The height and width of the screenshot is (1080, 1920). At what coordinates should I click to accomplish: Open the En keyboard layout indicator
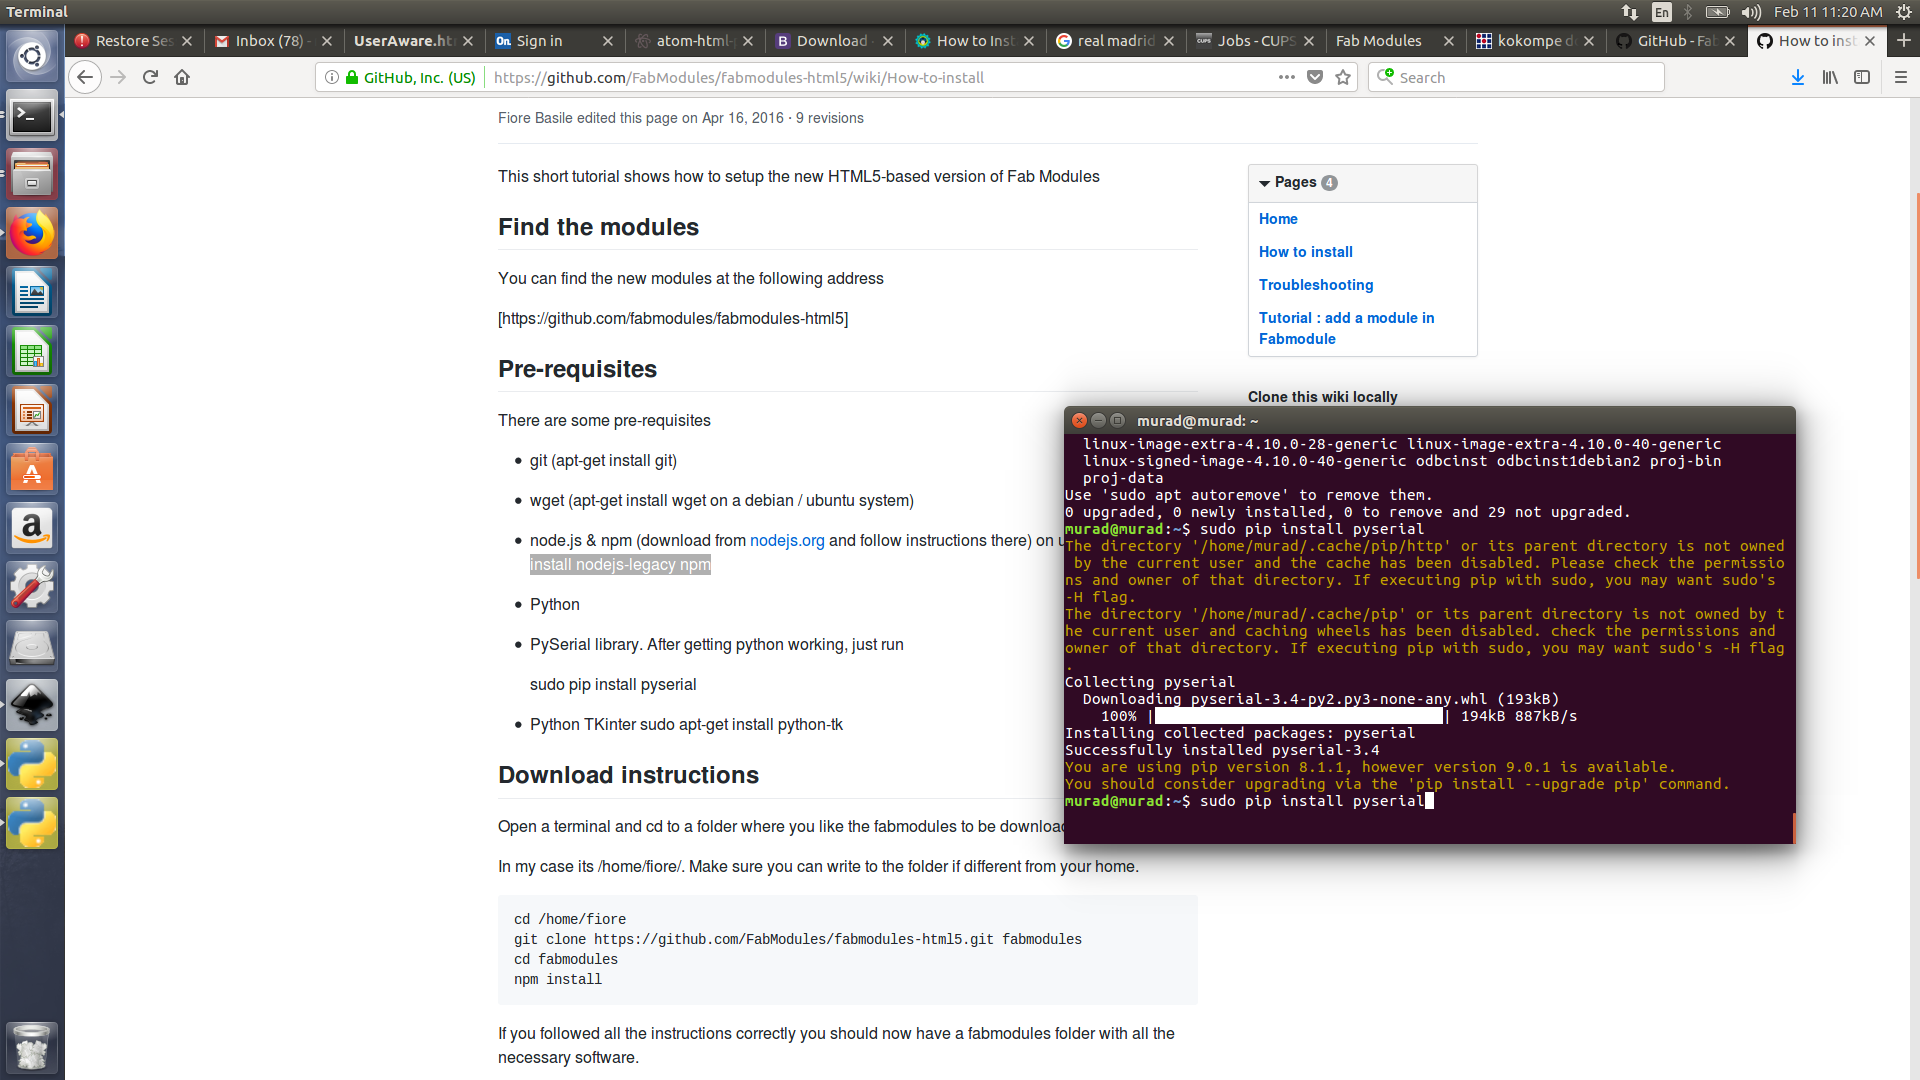point(1661,12)
